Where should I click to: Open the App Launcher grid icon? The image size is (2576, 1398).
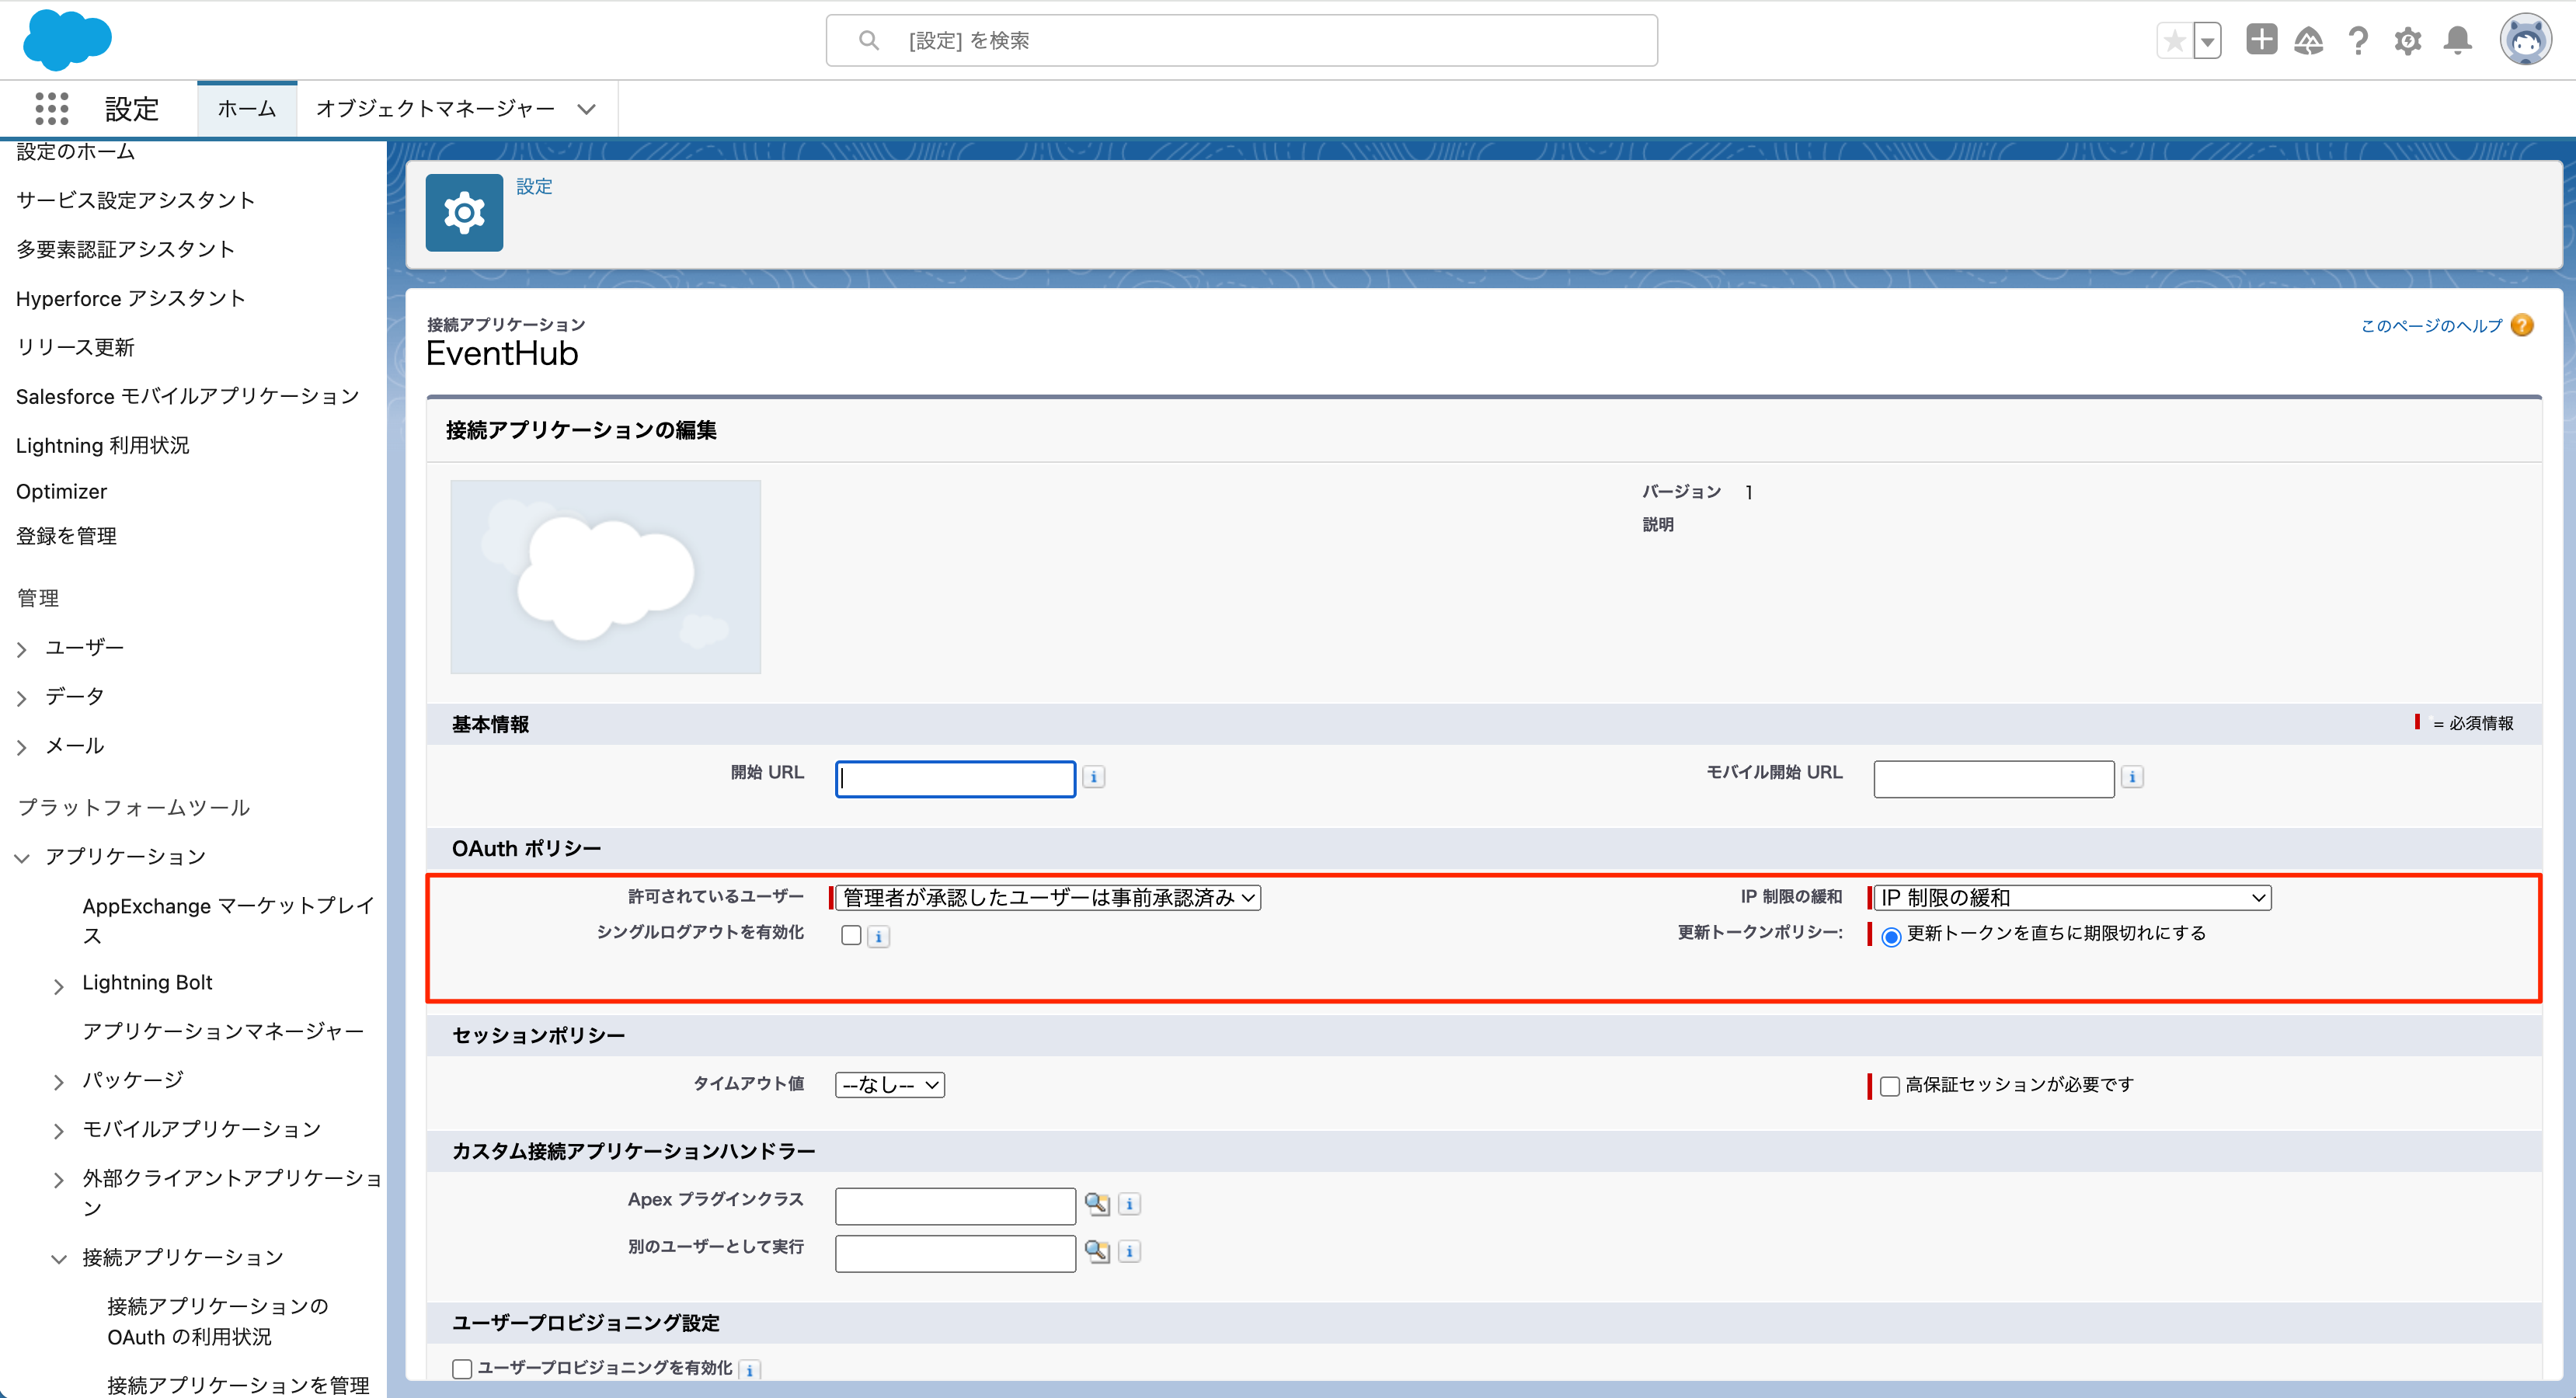52,108
